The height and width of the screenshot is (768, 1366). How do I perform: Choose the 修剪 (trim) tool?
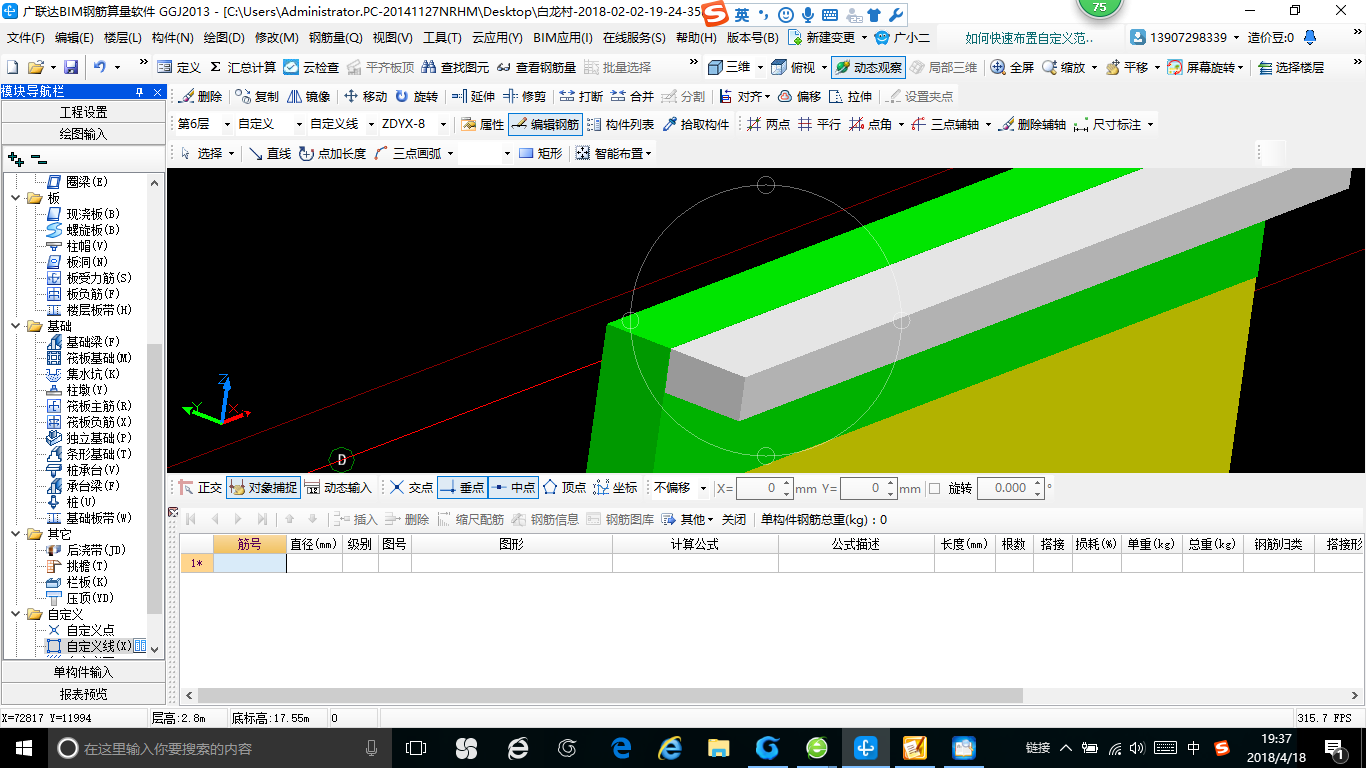525,97
